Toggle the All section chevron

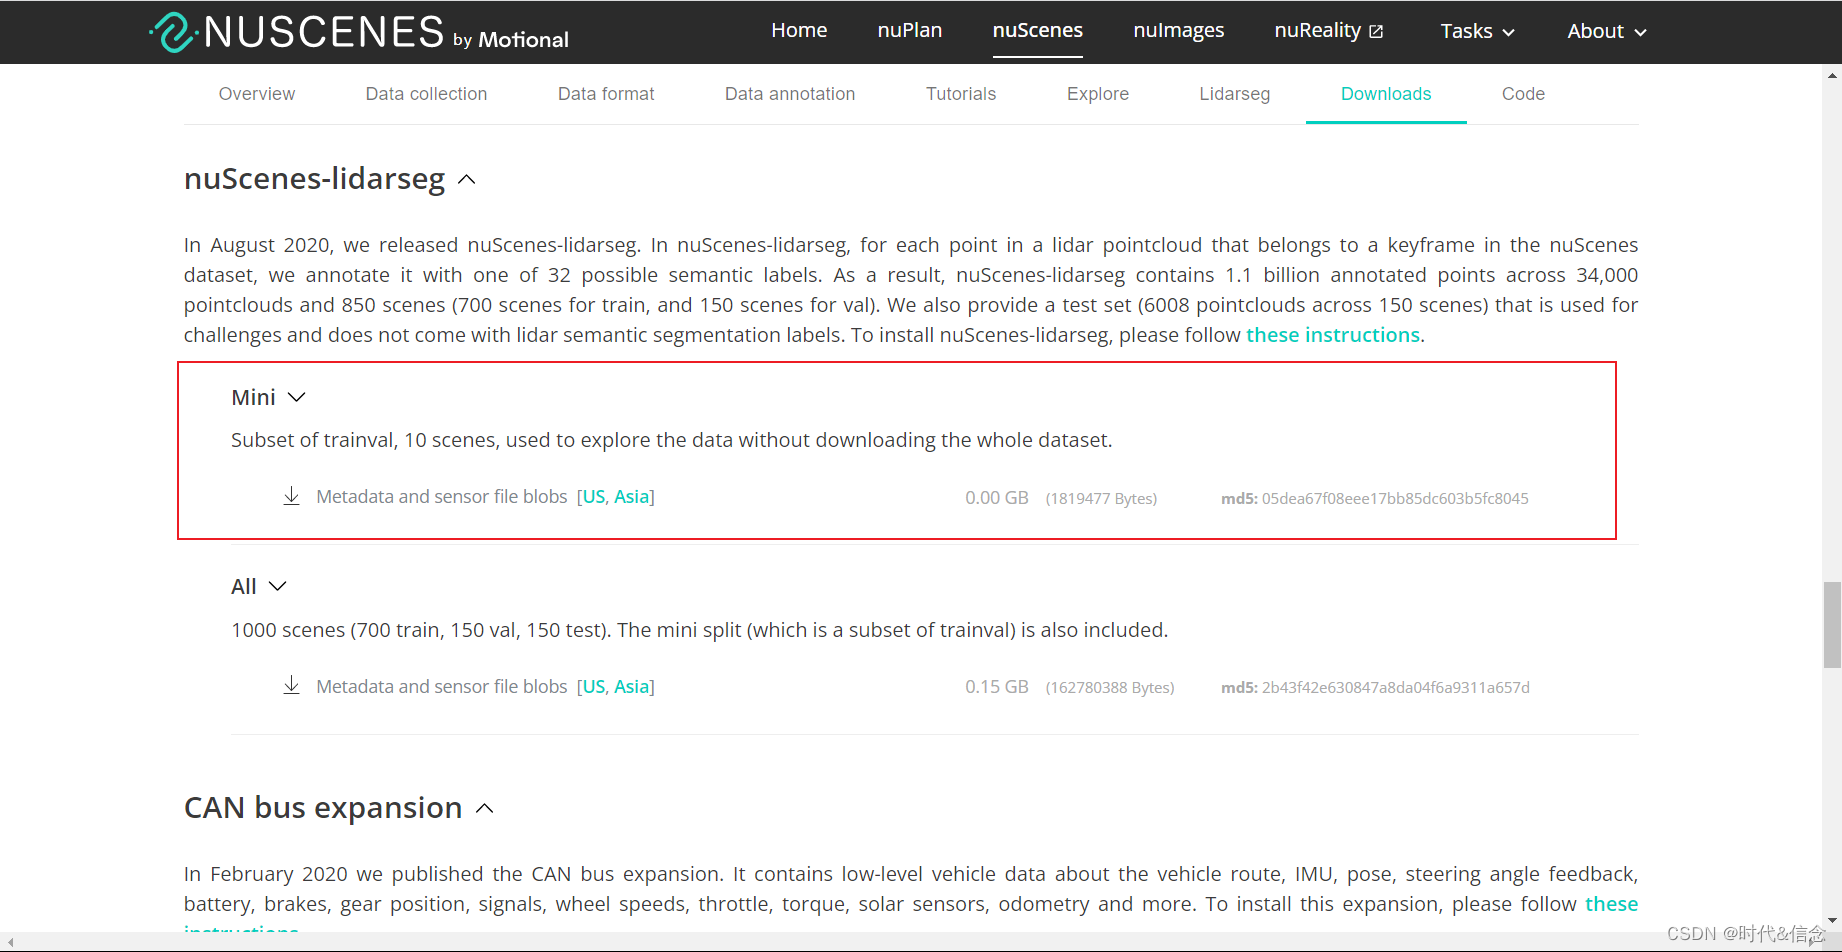[x=278, y=586]
